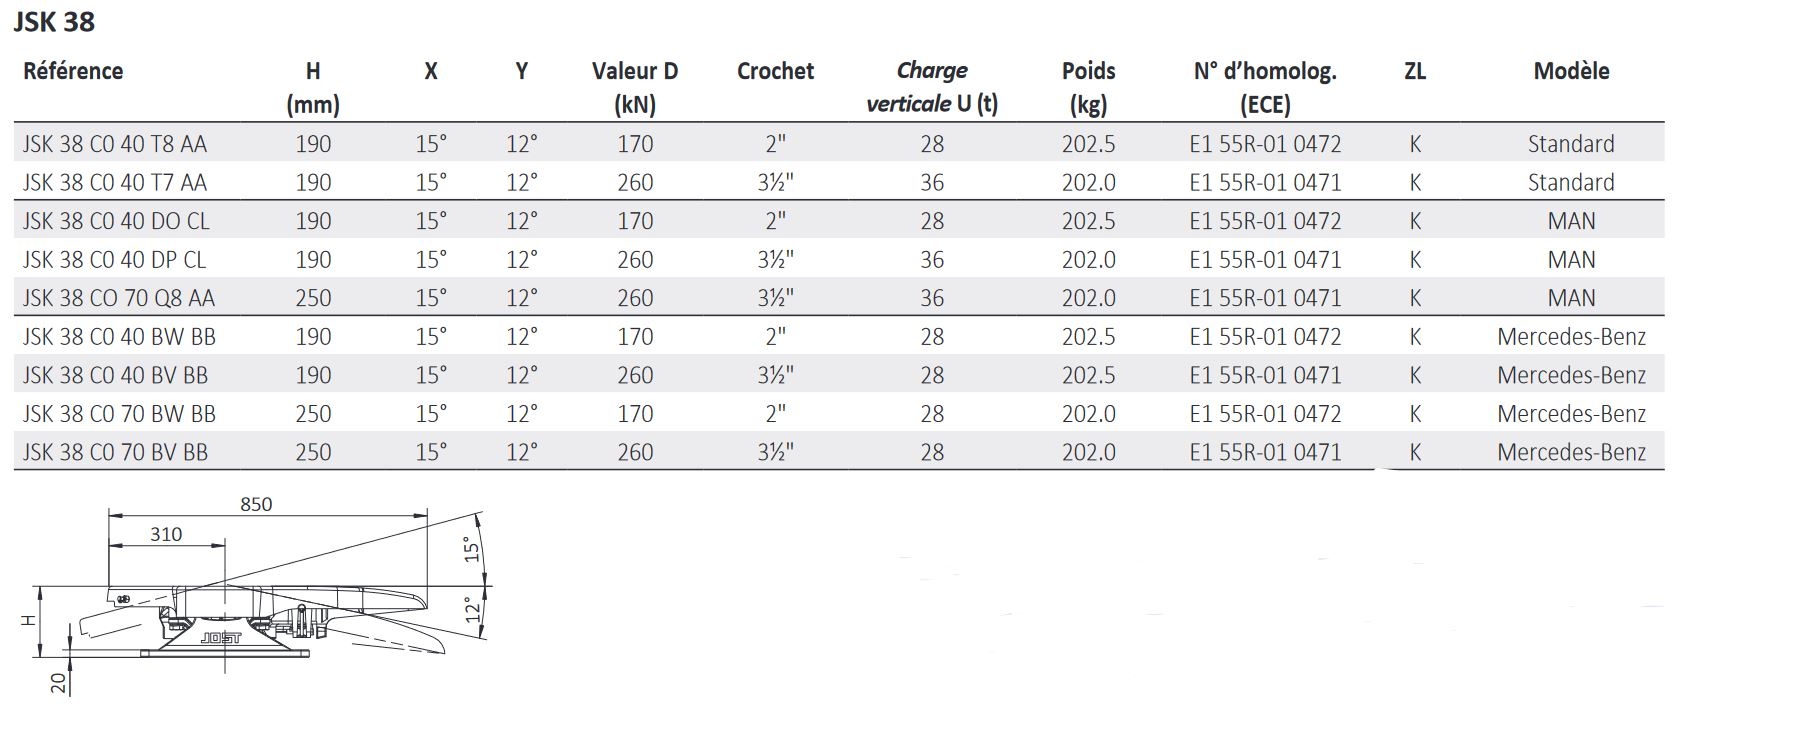This screenshot has height=741, width=1798.
Task: Select reference JSK 38 C0 70 BV BB
Action: [x=115, y=453]
